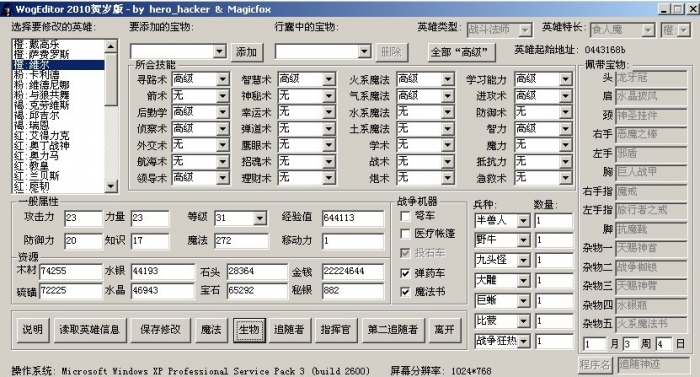The width and height of the screenshot is (700, 377).
Task: Click the 金钱 gold resource field
Action: click(x=353, y=271)
